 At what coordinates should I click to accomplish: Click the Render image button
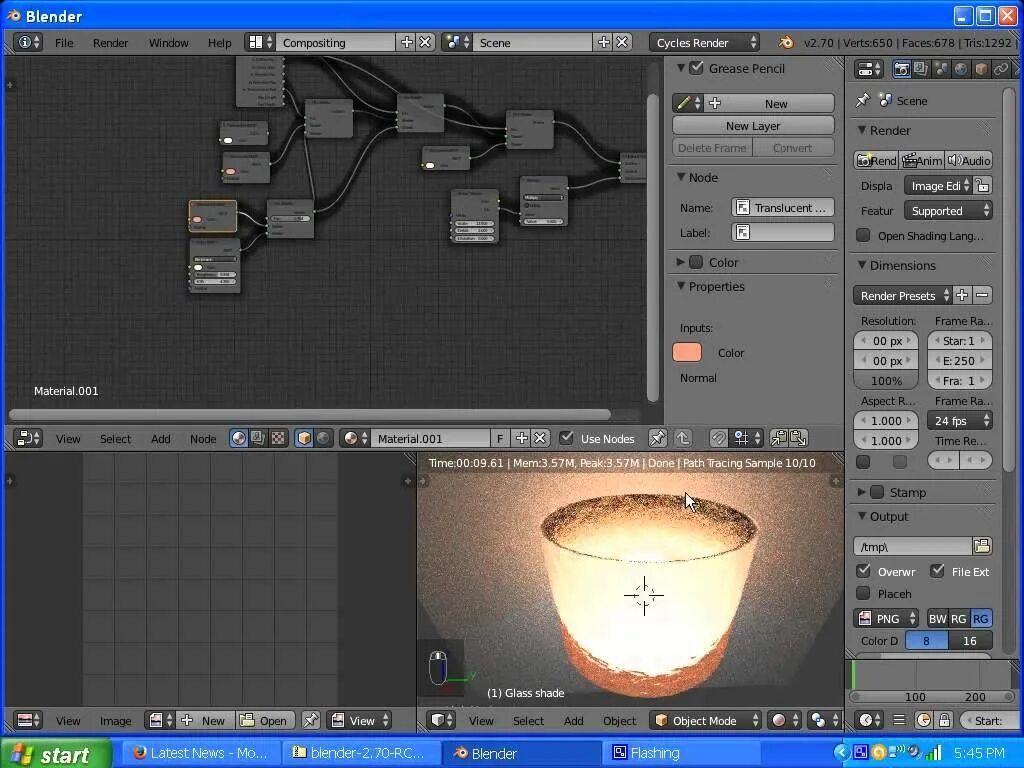coord(876,161)
